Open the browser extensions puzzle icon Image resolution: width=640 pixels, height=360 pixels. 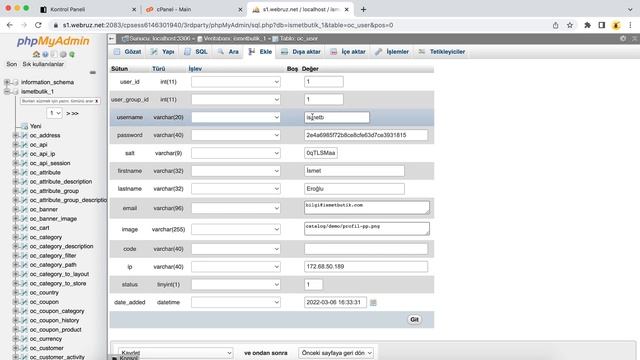[587, 25]
